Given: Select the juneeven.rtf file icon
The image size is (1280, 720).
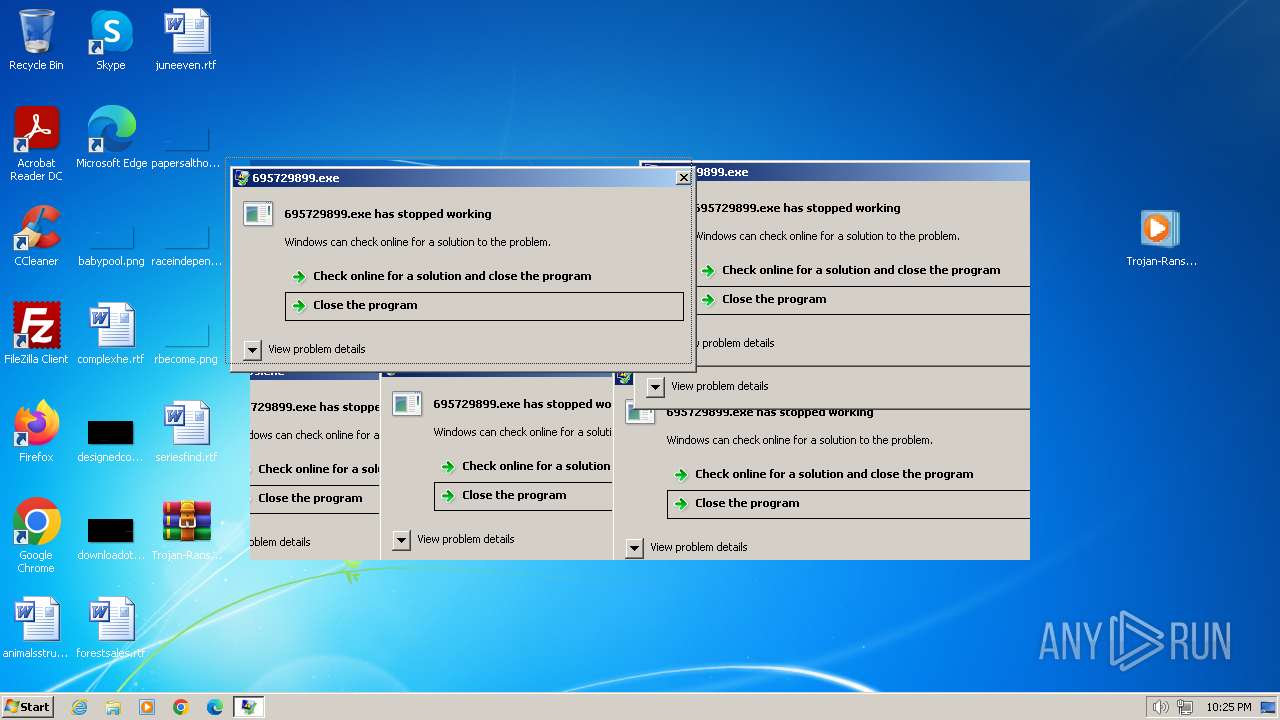Looking at the screenshot, I should [186, 41].
